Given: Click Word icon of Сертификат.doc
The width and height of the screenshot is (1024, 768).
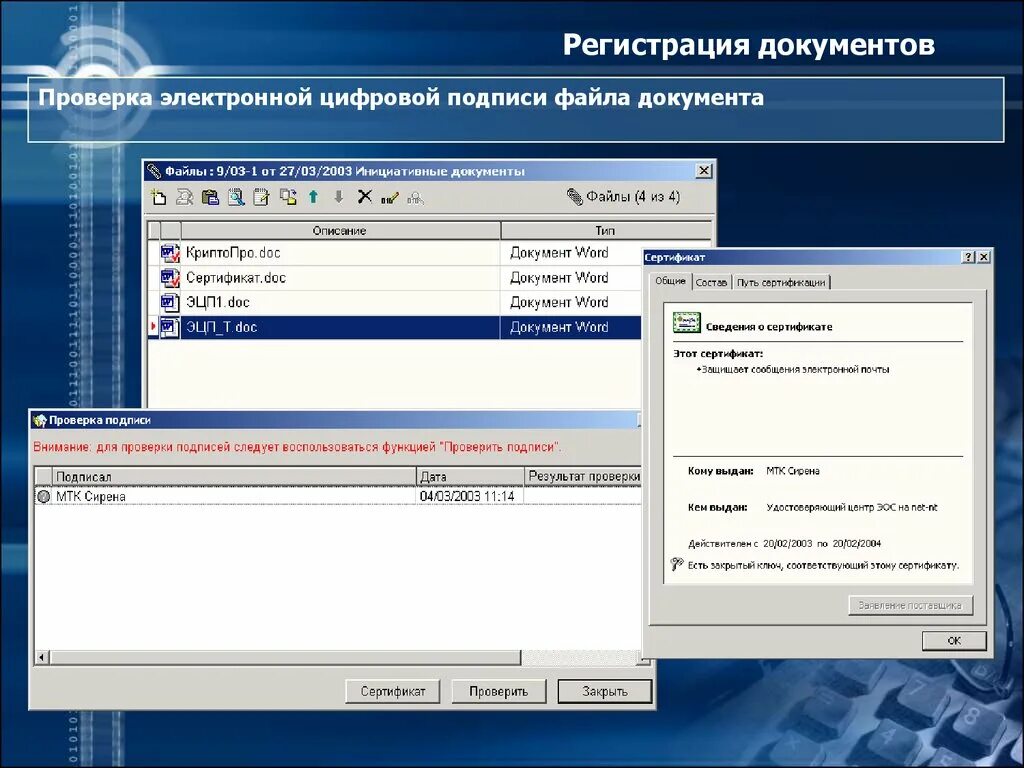Looking at the screenshot, I should point(170,278).
